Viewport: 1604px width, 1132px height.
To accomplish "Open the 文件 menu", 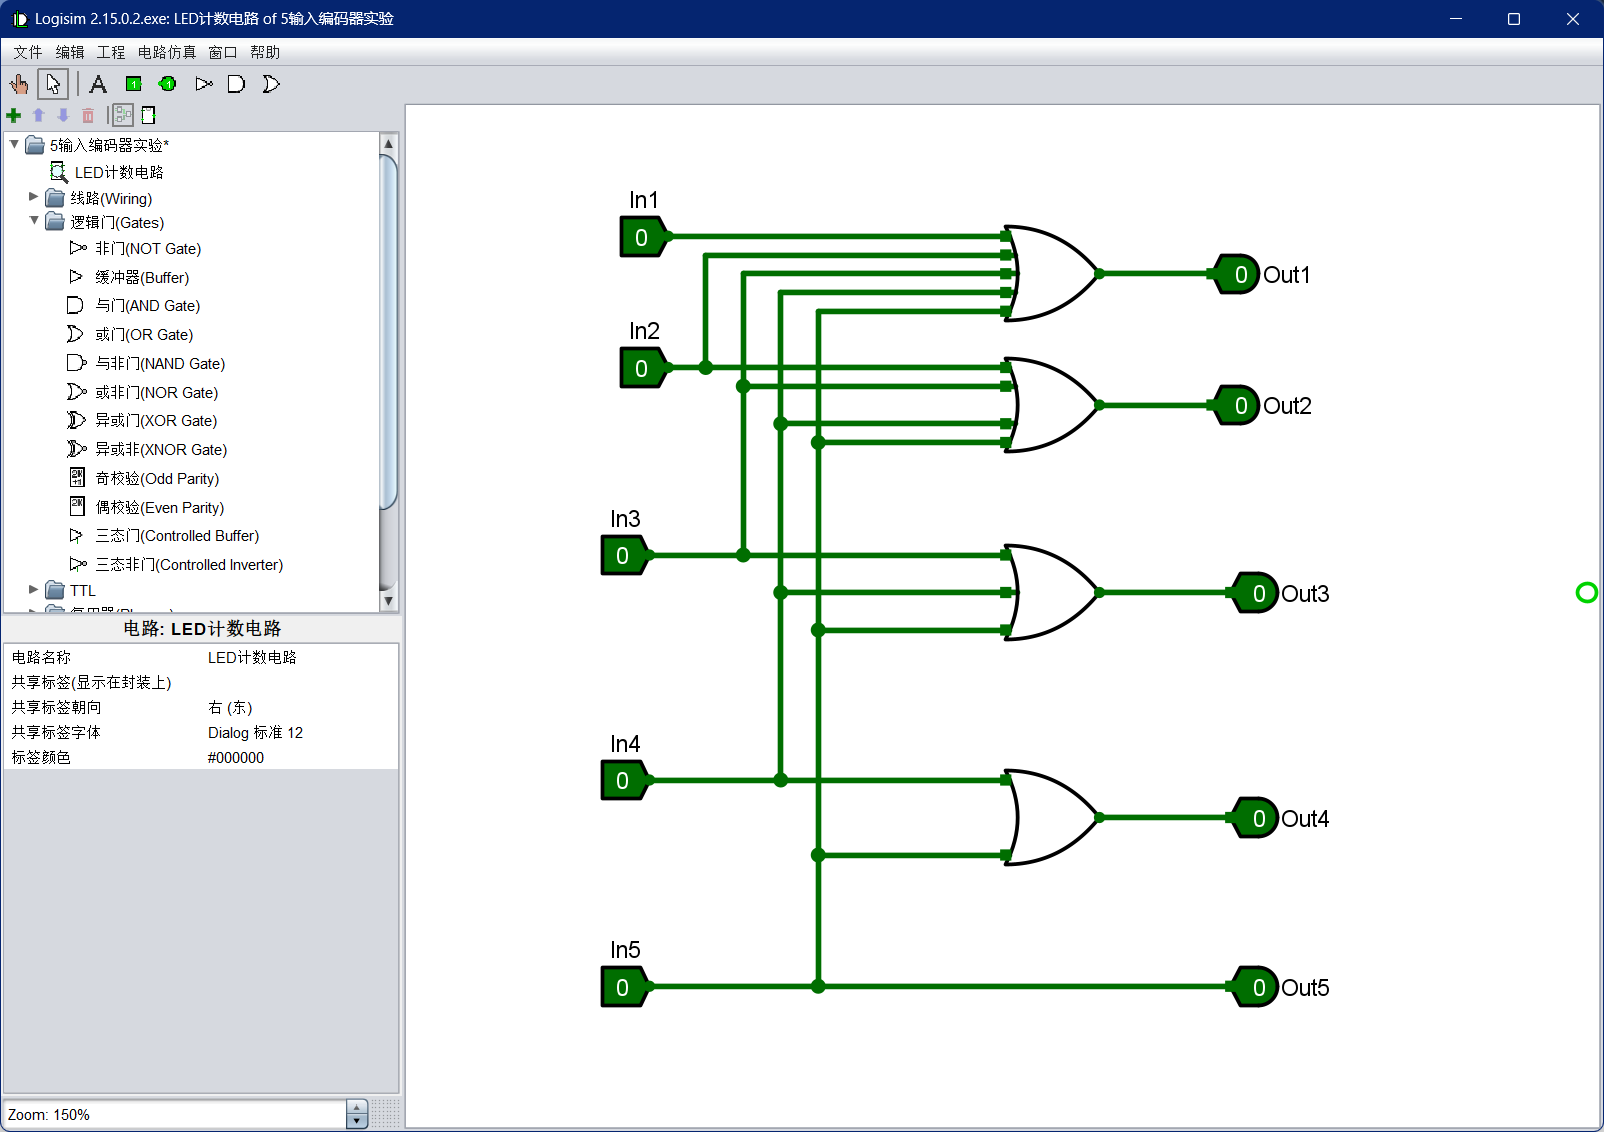I will pos(28,52).
